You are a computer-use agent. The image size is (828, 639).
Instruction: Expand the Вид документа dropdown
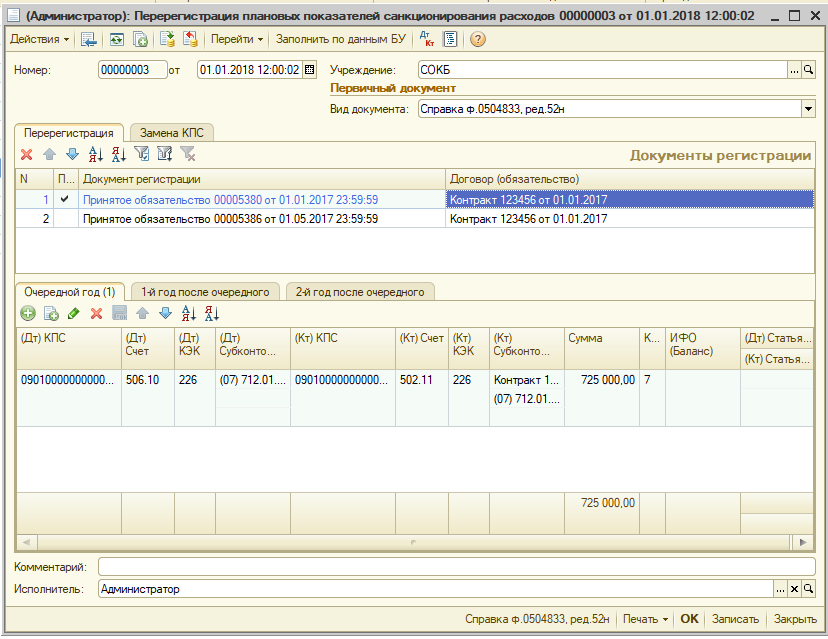pyautogui.click(x=808, y=109)
